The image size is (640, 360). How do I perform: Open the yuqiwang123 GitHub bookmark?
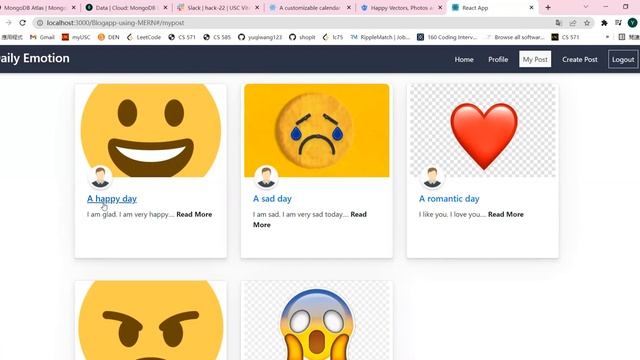[260, 37]
